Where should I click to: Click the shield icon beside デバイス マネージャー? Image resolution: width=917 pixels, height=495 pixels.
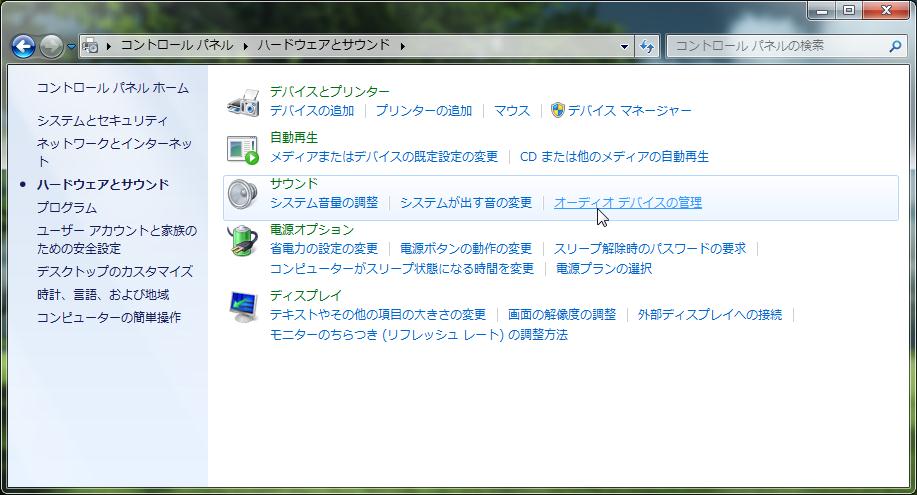558,110
